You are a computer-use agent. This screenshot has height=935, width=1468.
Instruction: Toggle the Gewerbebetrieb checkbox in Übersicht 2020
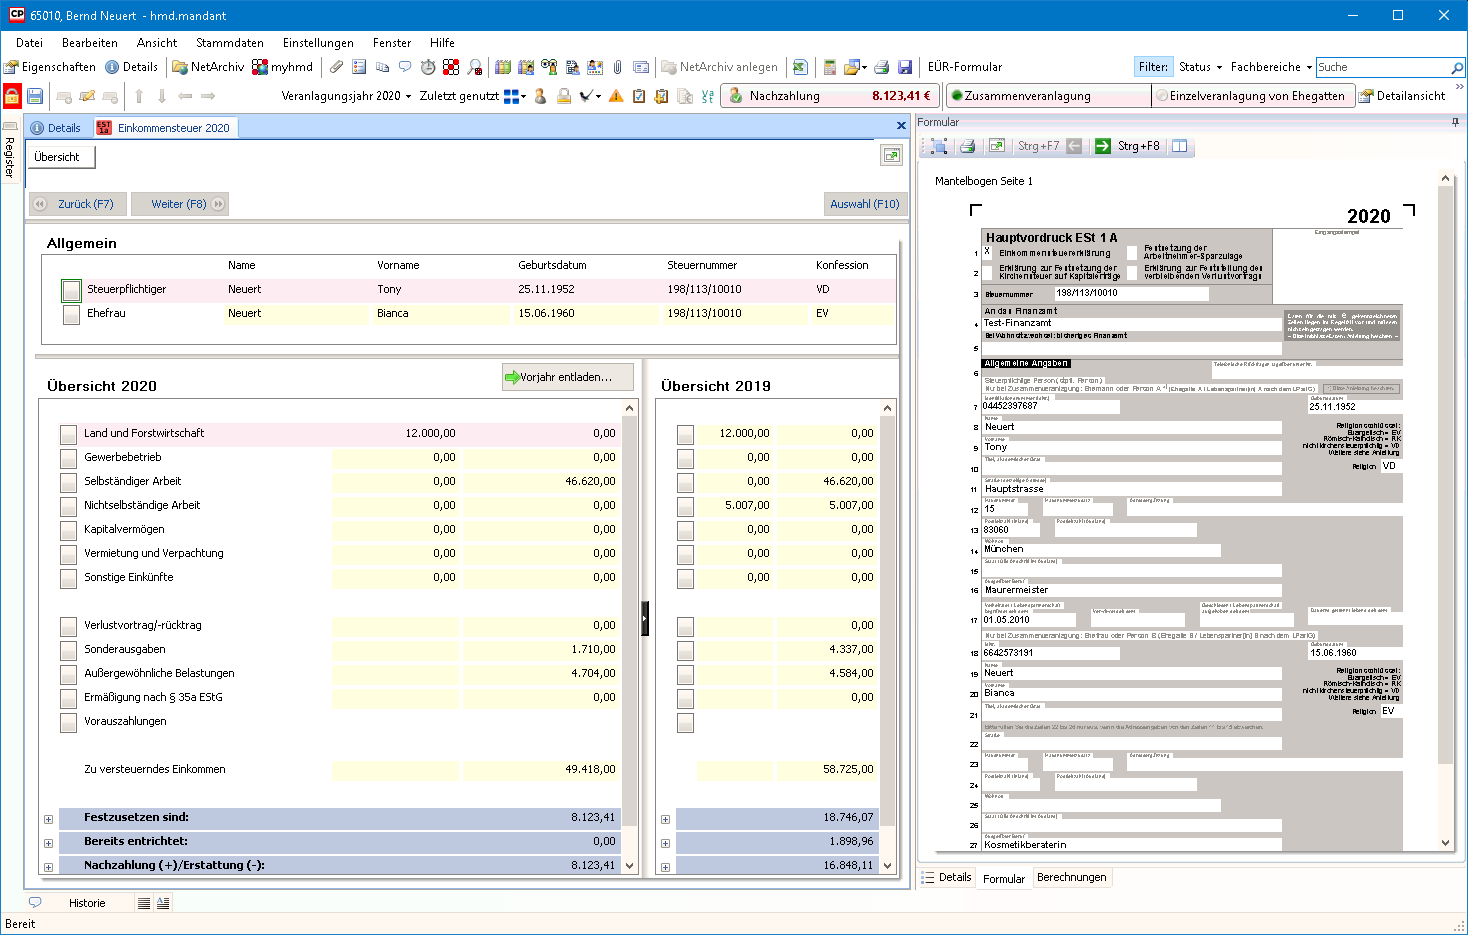pos(68,458)
